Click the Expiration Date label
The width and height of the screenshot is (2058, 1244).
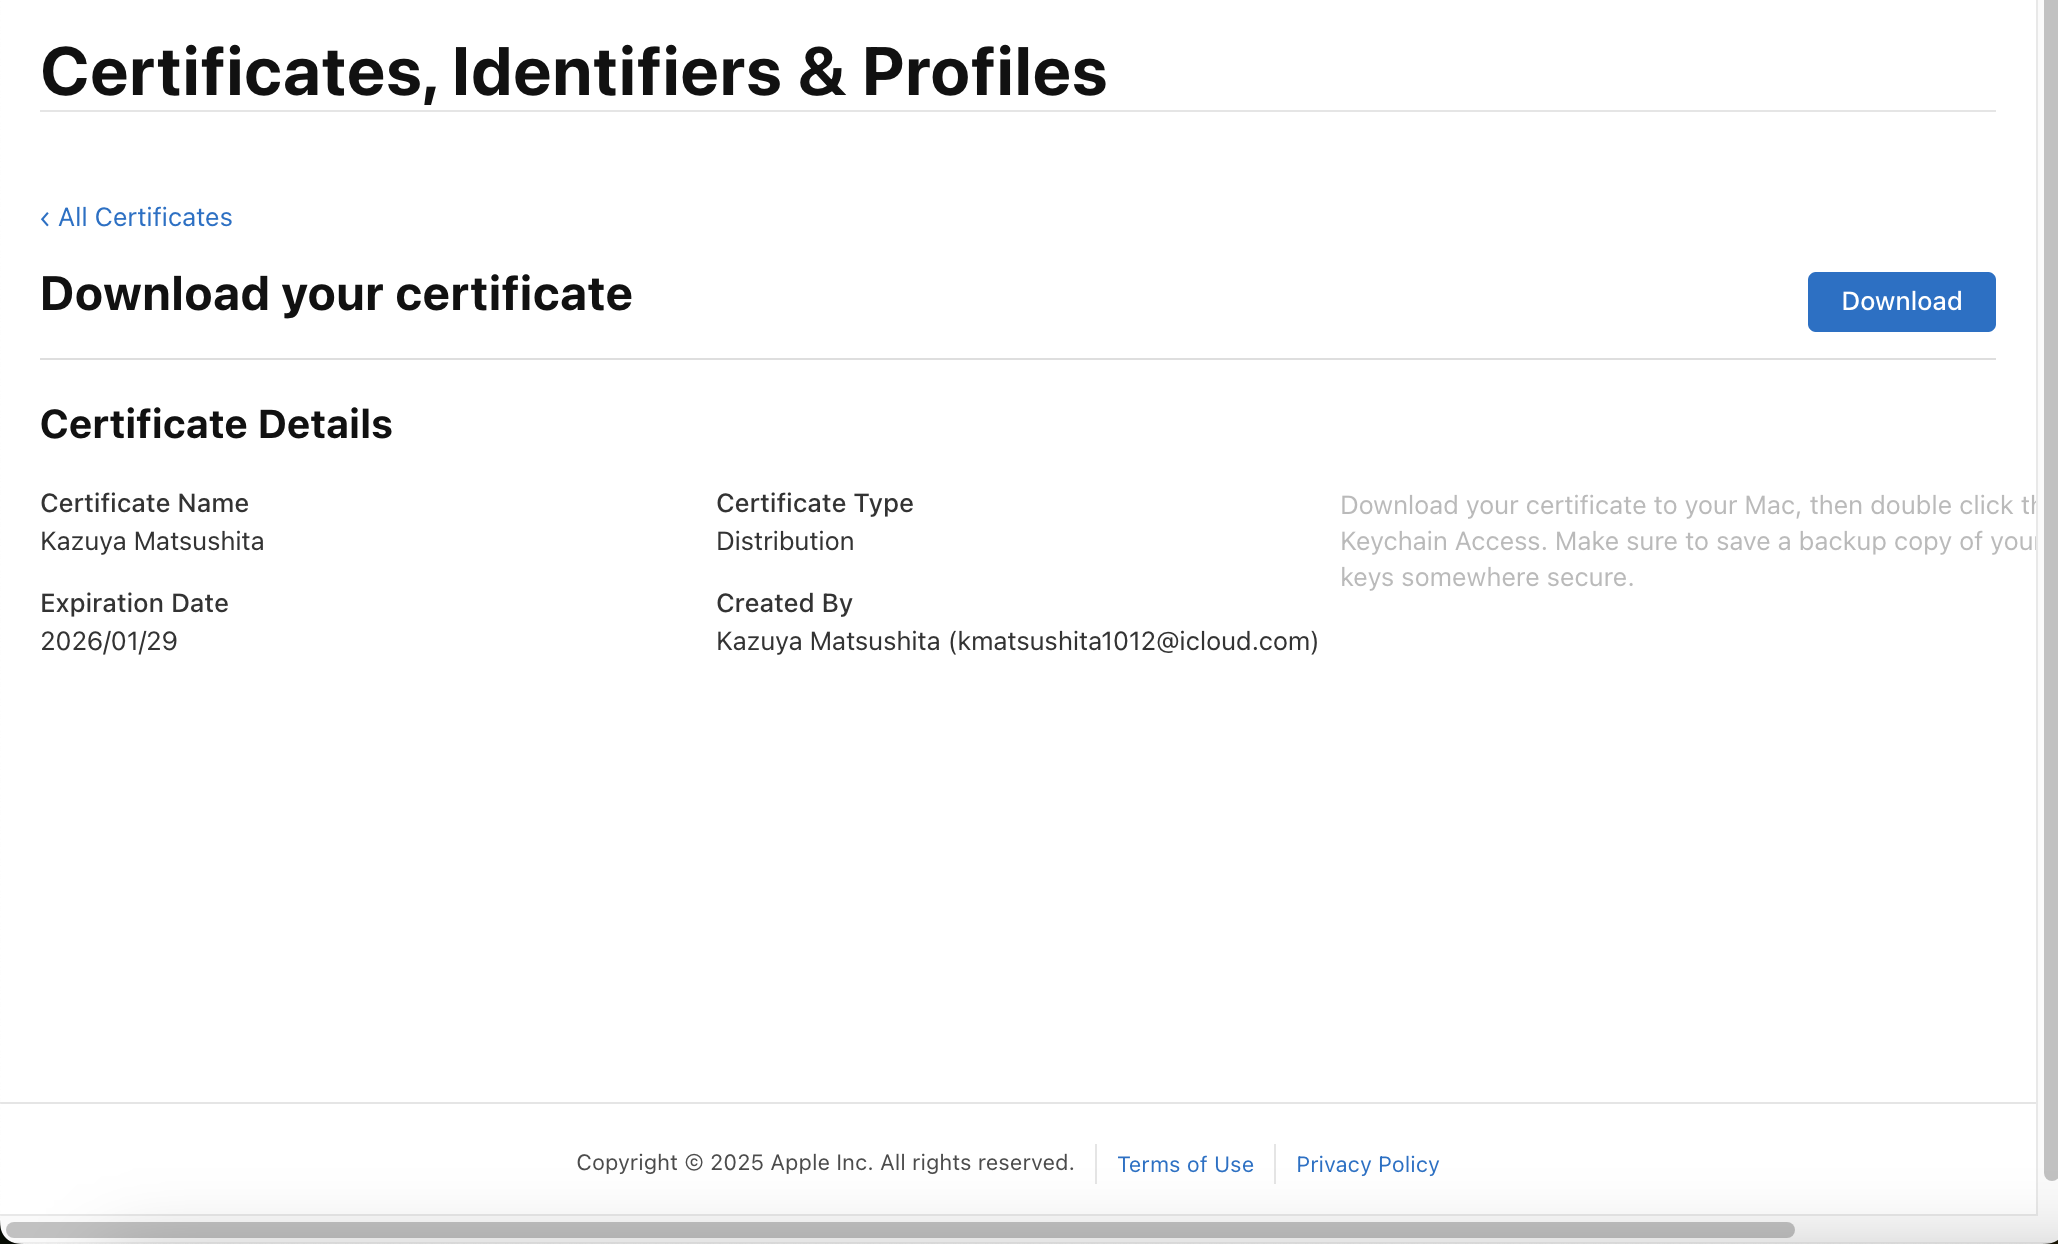134,603
